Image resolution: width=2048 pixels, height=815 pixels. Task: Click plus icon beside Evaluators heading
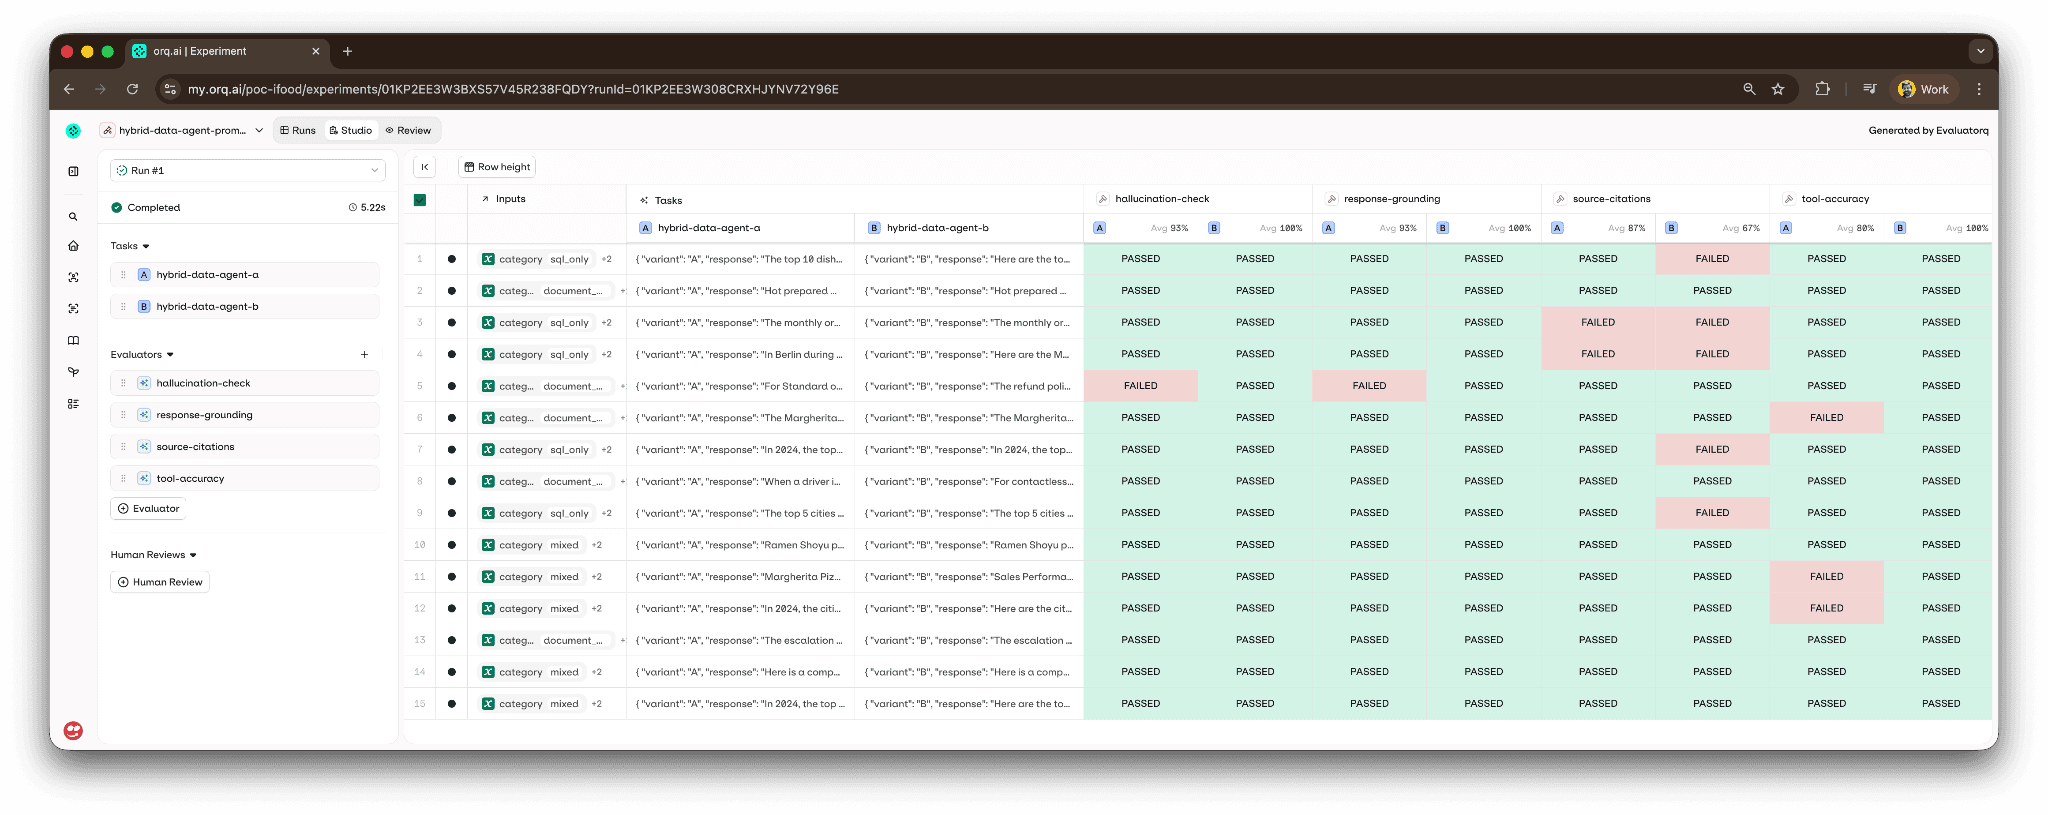tap(364, 354)
